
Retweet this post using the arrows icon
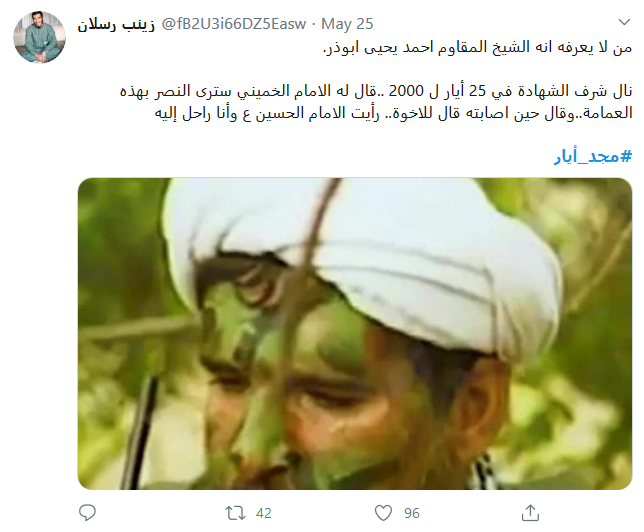[x=235, y=513]
